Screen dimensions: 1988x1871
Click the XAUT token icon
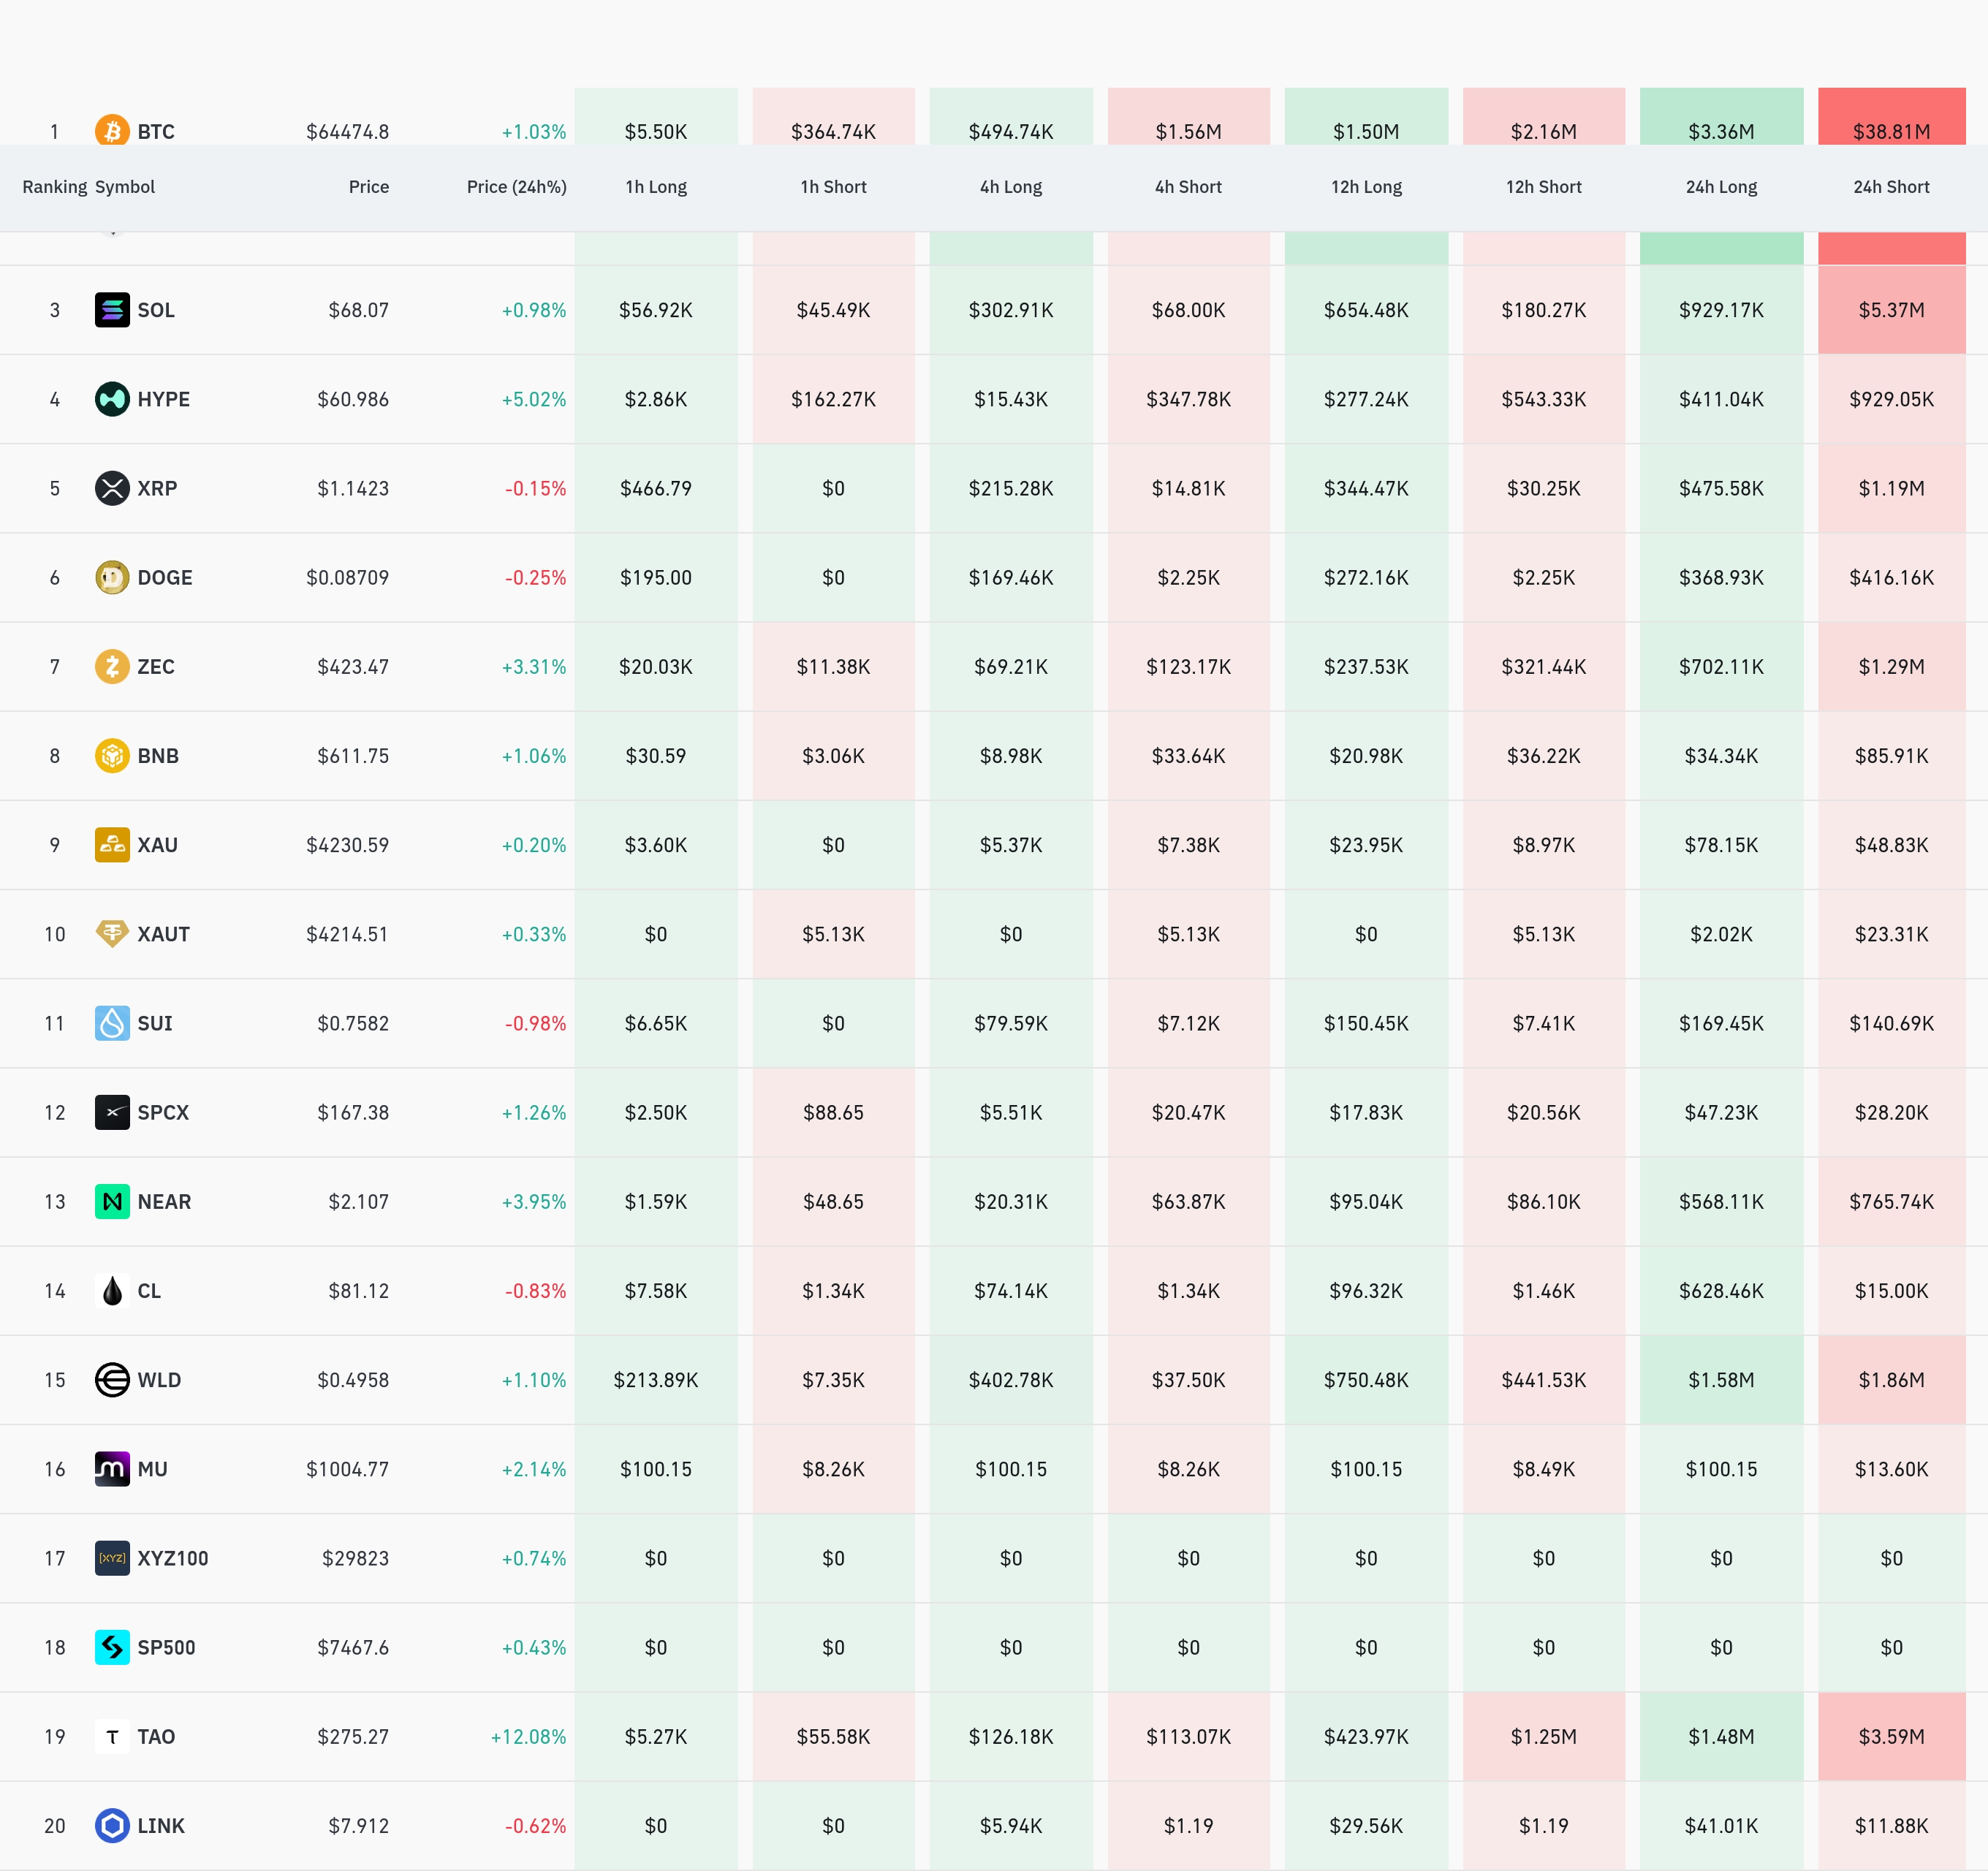point(112,934)
